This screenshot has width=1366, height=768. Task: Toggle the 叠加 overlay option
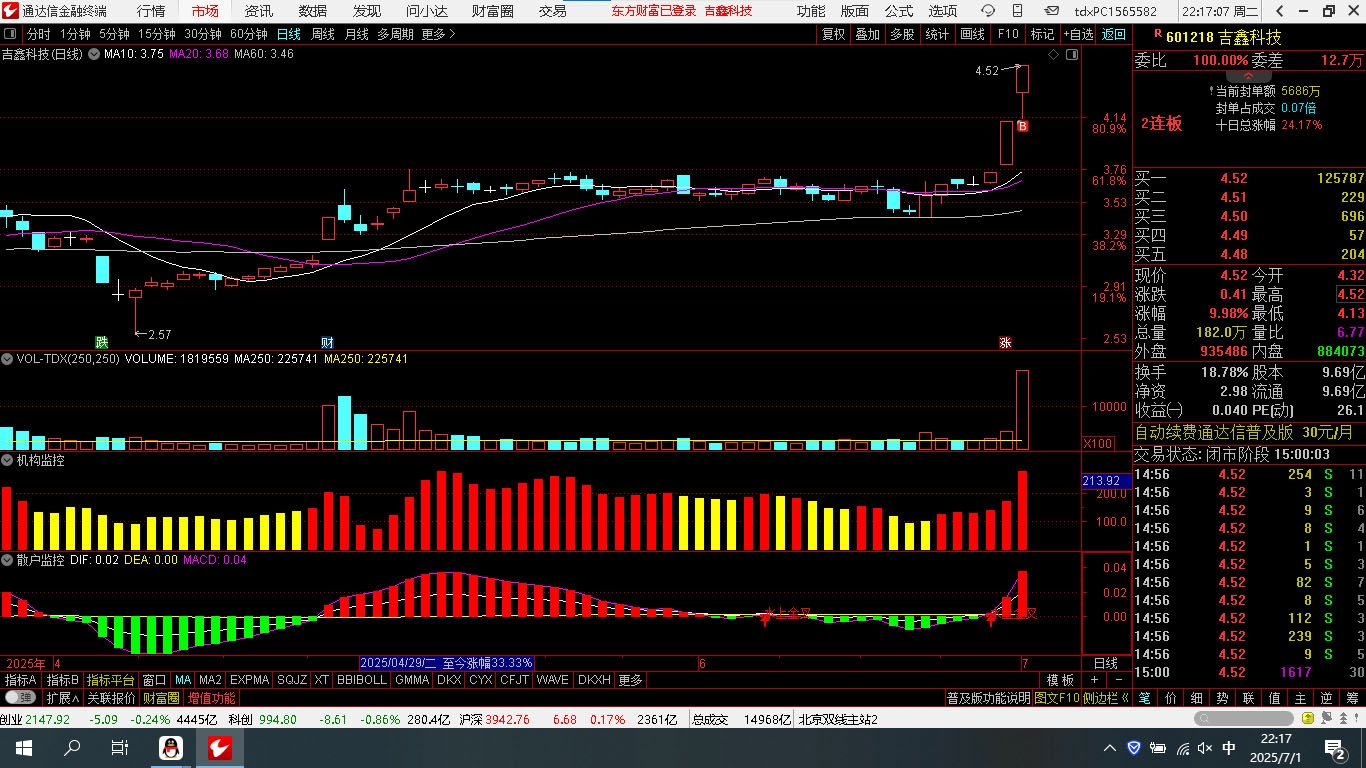[x=867, y=34]
